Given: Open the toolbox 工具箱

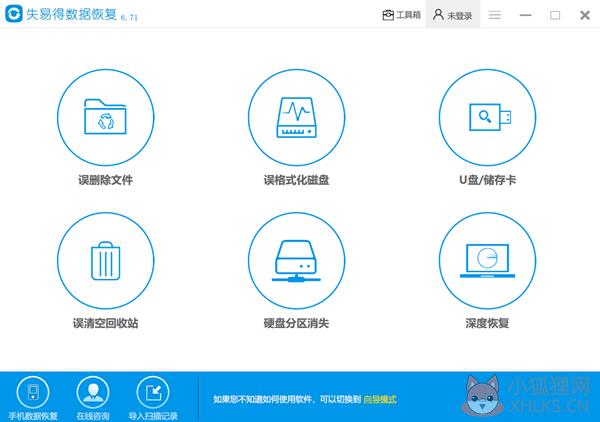Looking at the screenshot, I should [401, 15].
